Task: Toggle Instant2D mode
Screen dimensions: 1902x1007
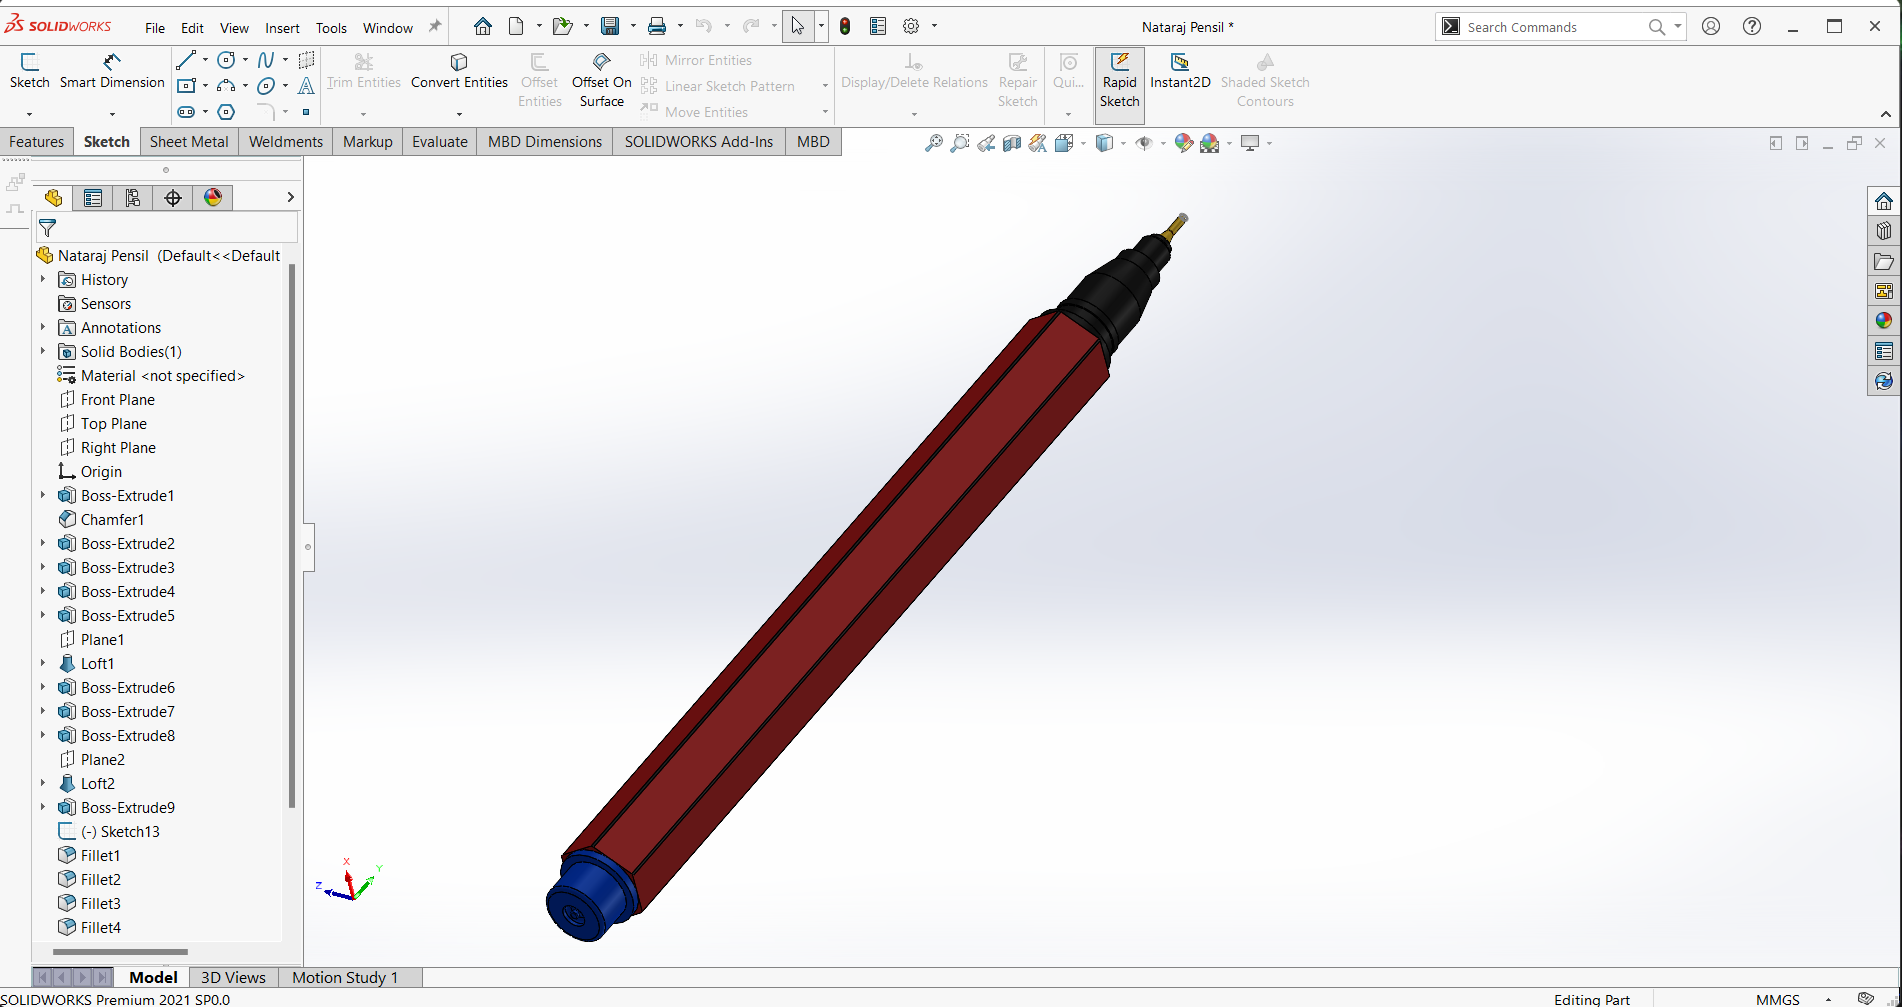Action: tap(1180, 72)
